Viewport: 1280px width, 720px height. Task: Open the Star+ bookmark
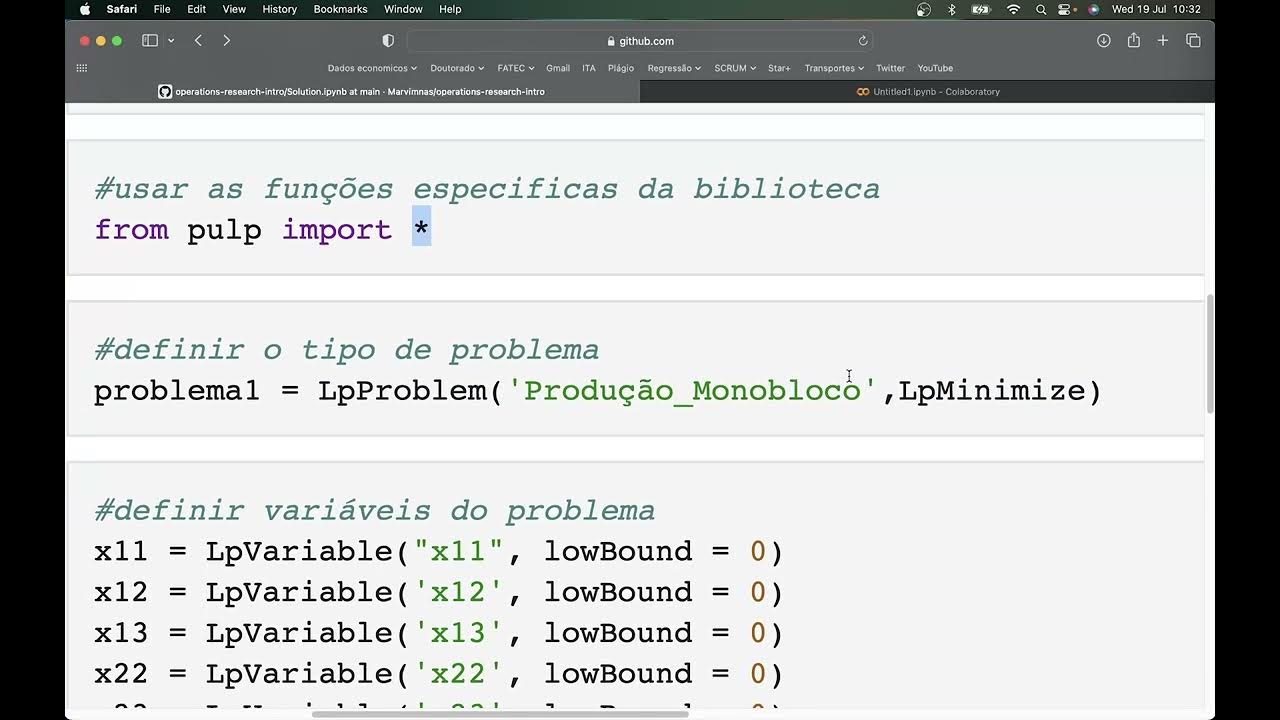pyautogui.click(x=779, y=68)
